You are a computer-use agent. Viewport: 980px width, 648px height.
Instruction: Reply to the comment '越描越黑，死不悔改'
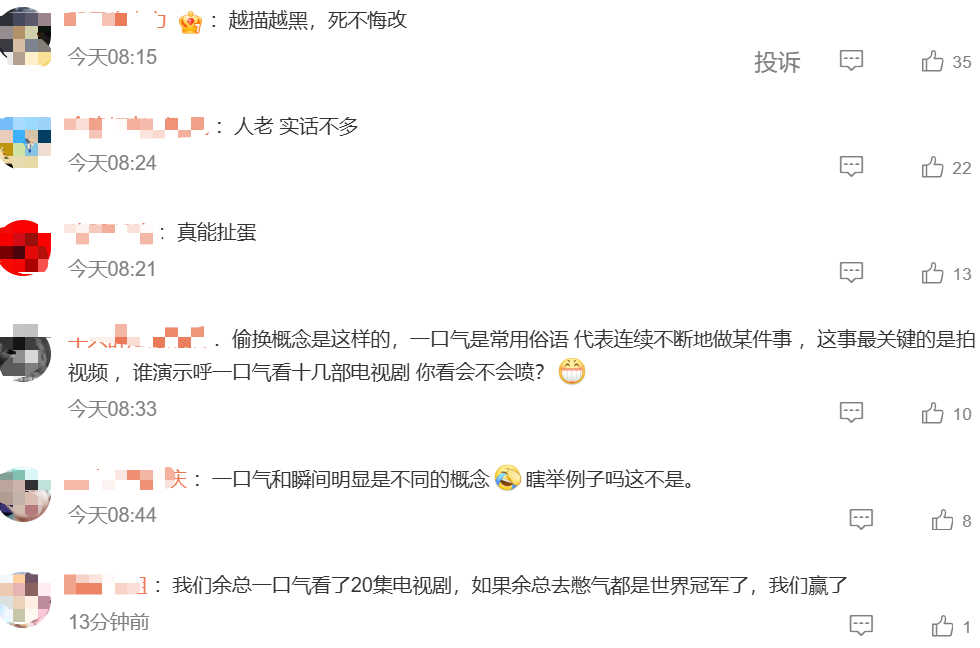pos(851,61)
